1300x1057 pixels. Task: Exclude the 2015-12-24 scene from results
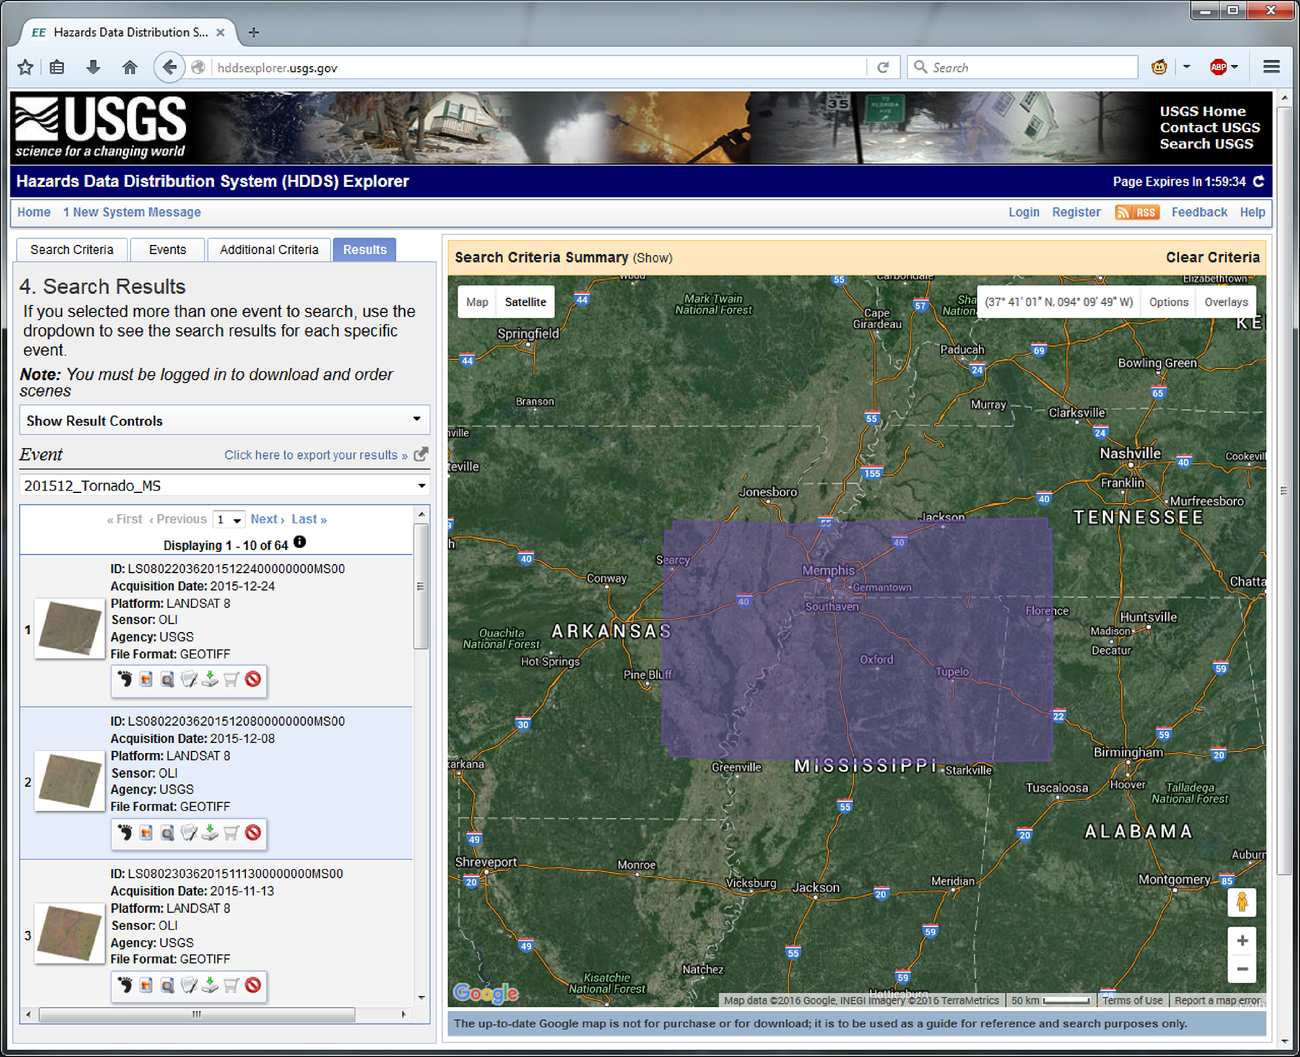click(253, 679)
